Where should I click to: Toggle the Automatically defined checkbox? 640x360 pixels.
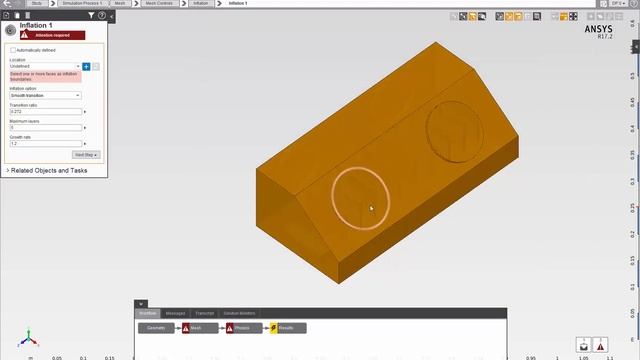pyautogui.click(x=13, y=50)
